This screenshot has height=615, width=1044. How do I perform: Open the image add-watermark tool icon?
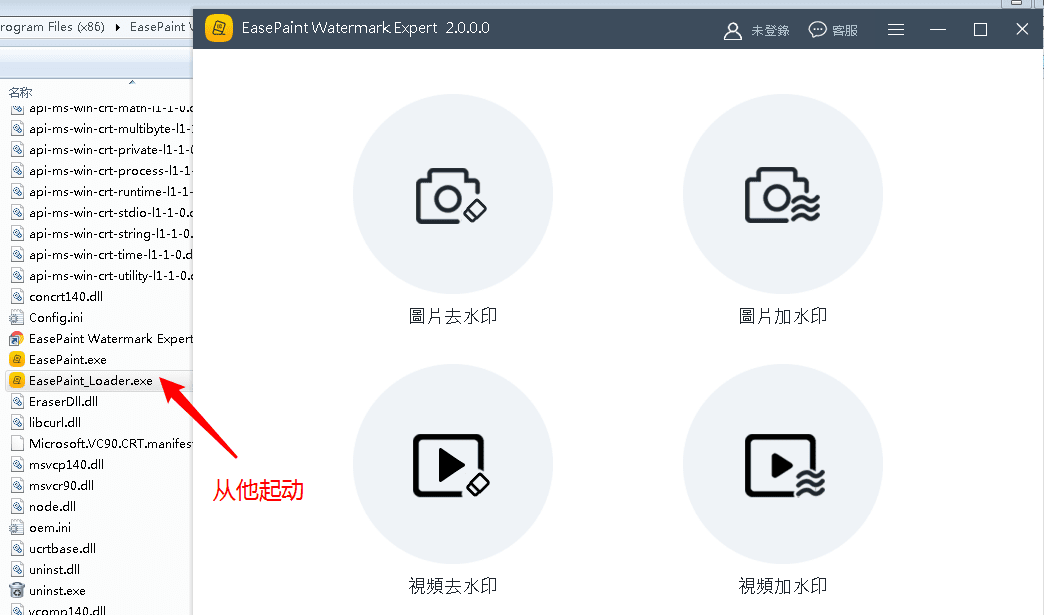[783, 194]
